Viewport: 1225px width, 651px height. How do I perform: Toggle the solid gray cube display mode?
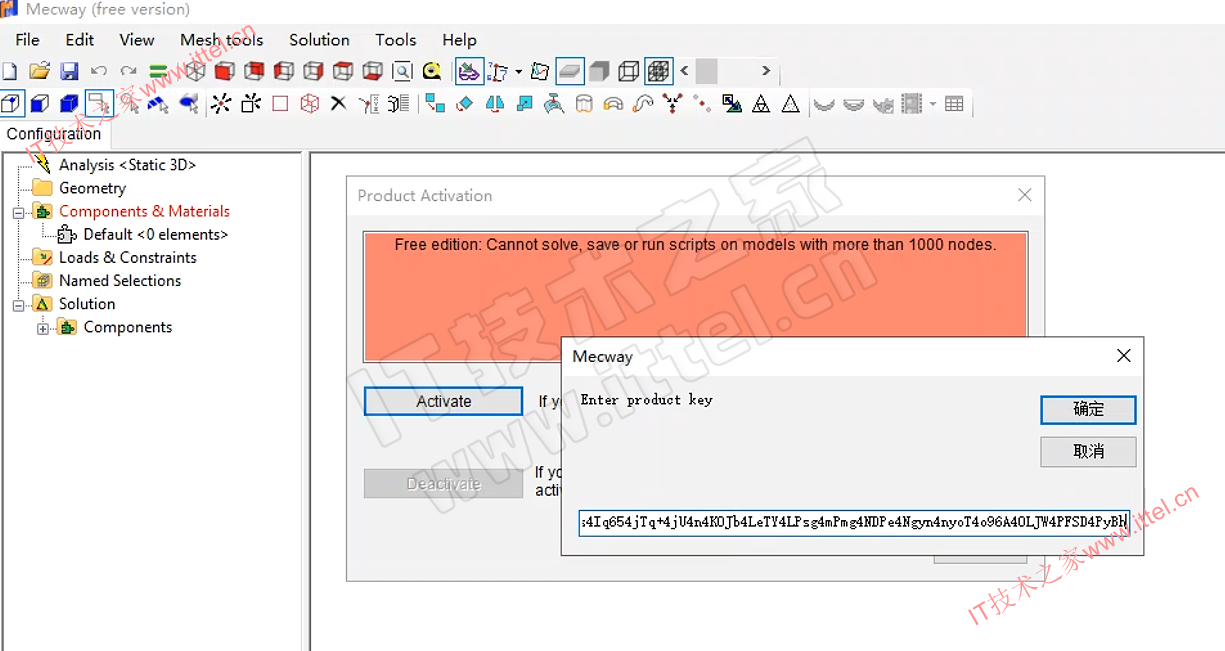tap(599, 71)
